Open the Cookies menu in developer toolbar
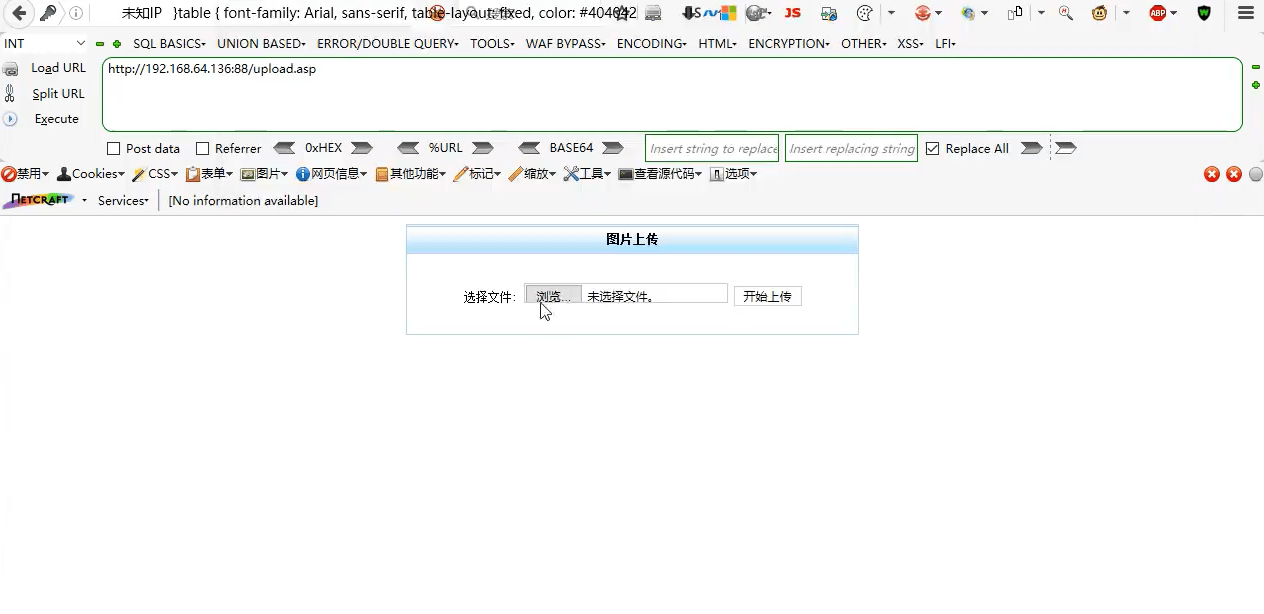 91,174
